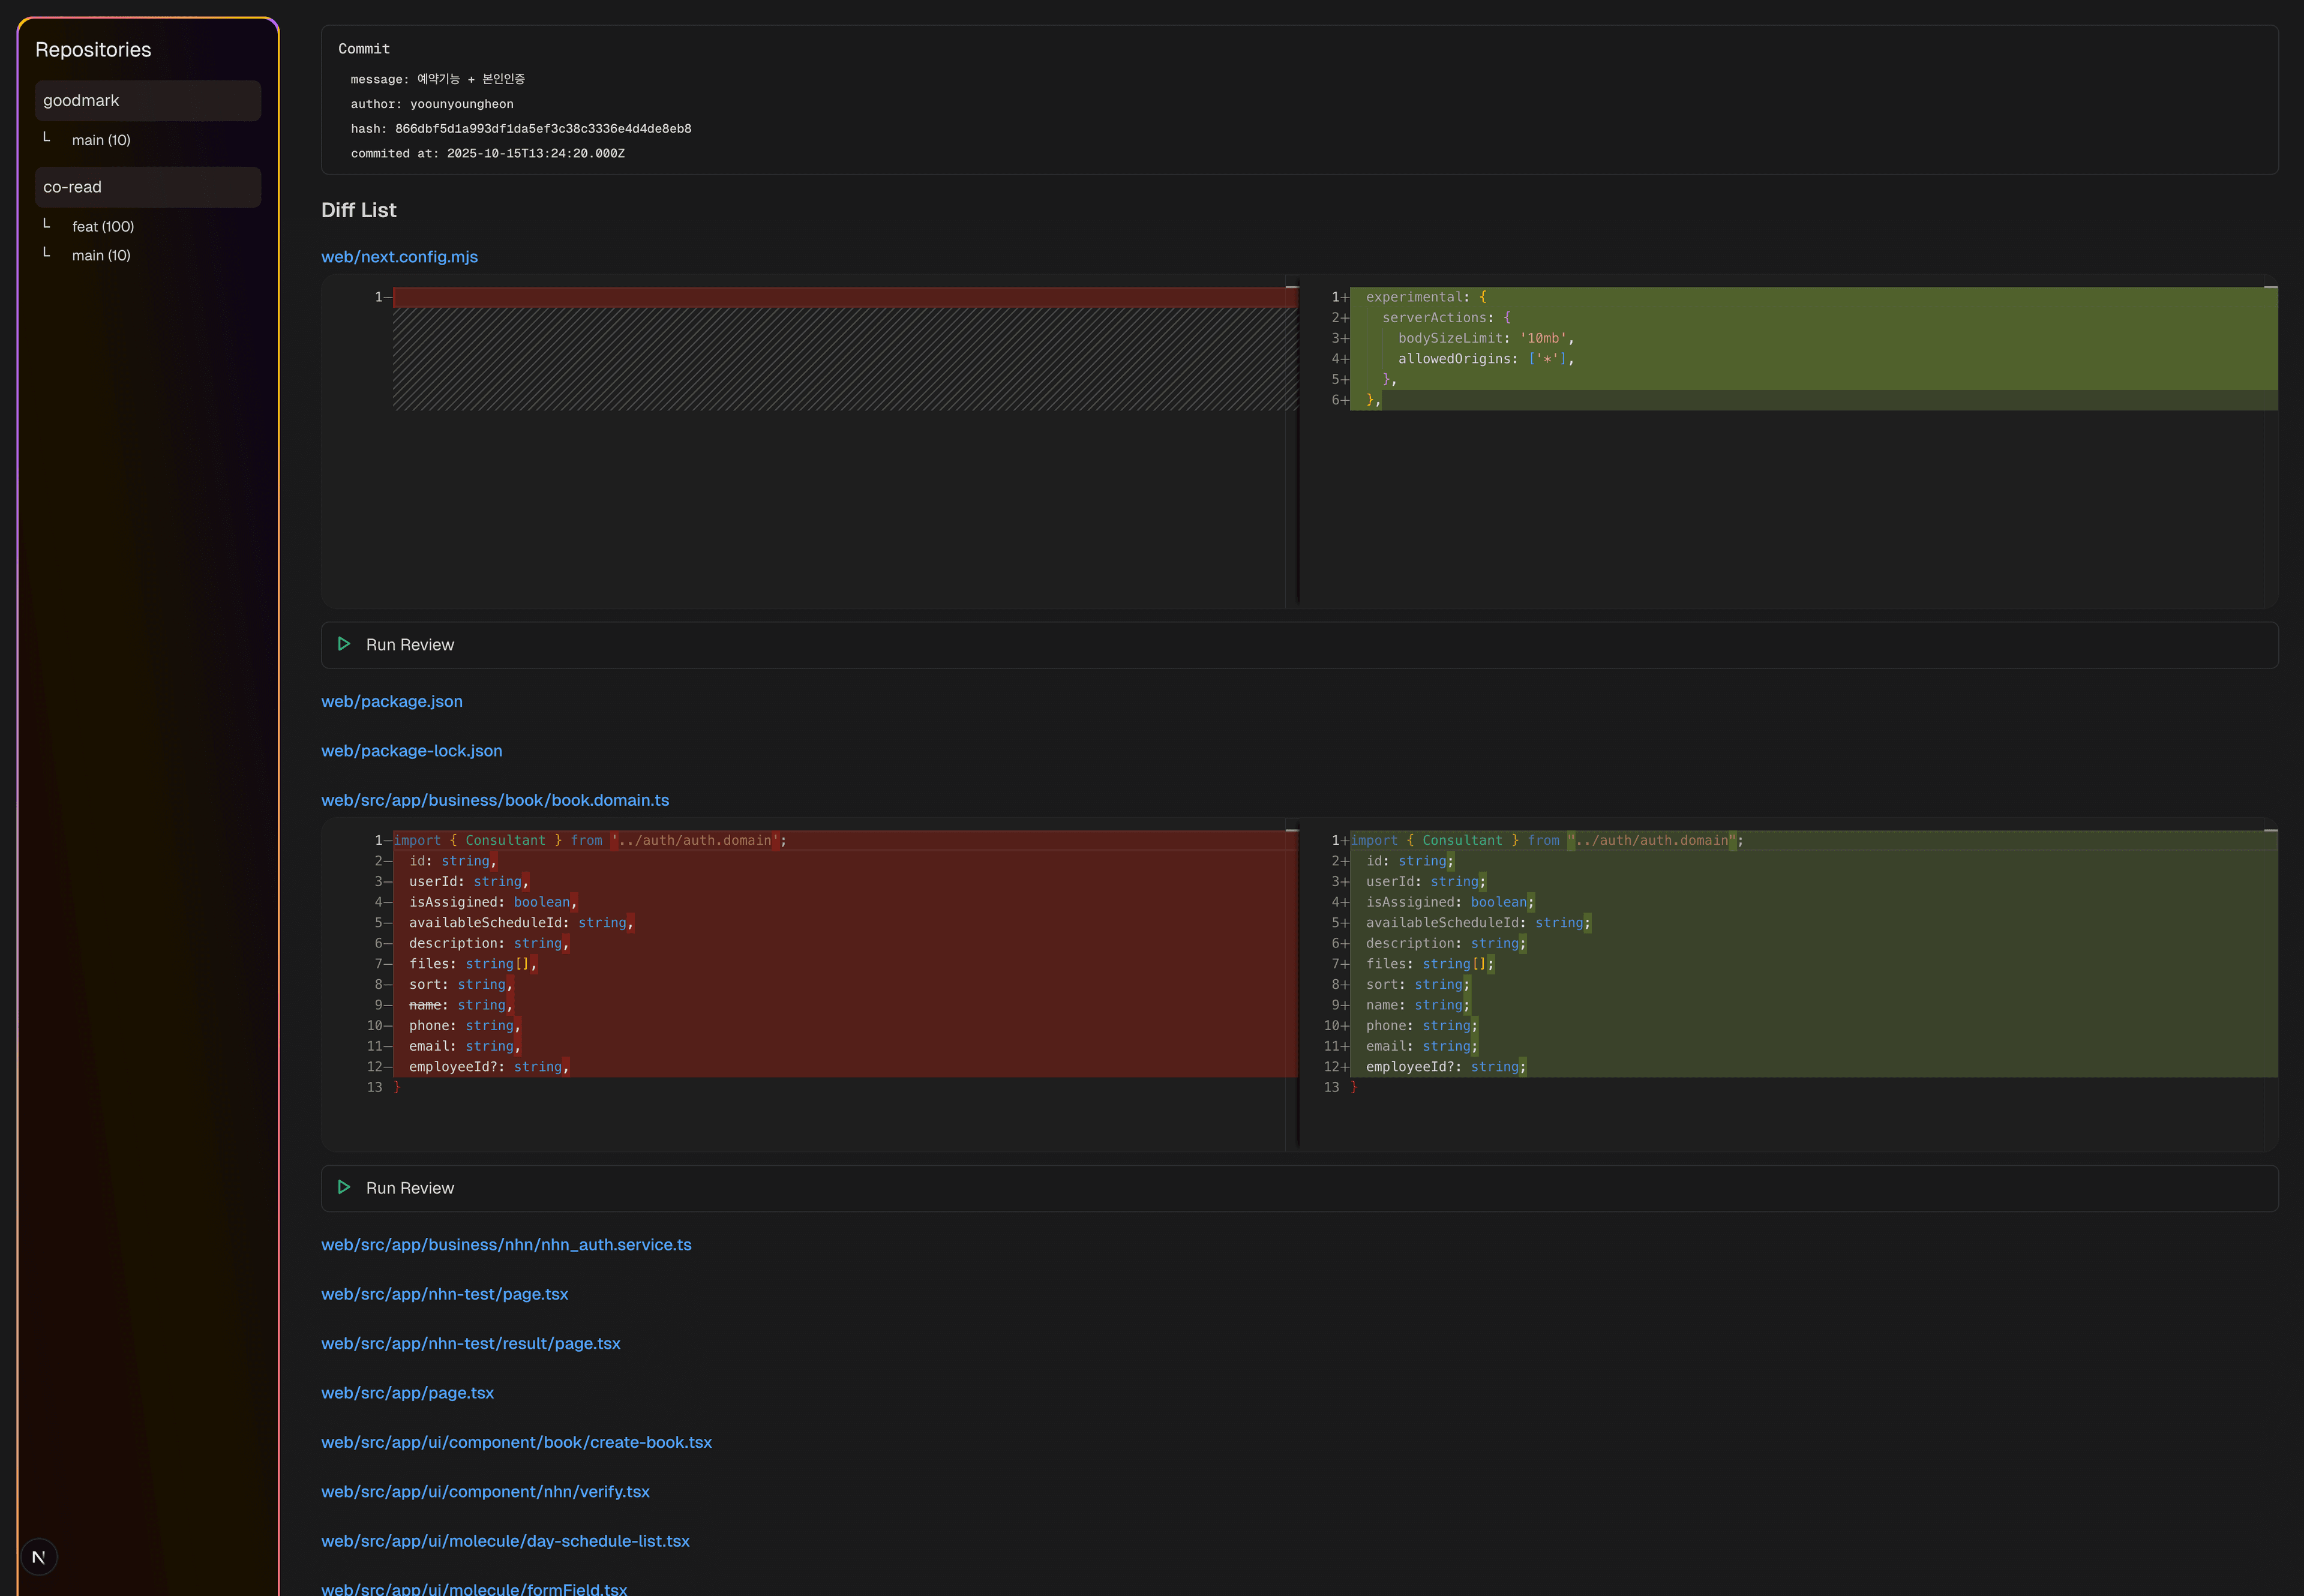Open co-read feat (100) branch
Viewport: 2304px width, 1596px height.
coord(103,227)
